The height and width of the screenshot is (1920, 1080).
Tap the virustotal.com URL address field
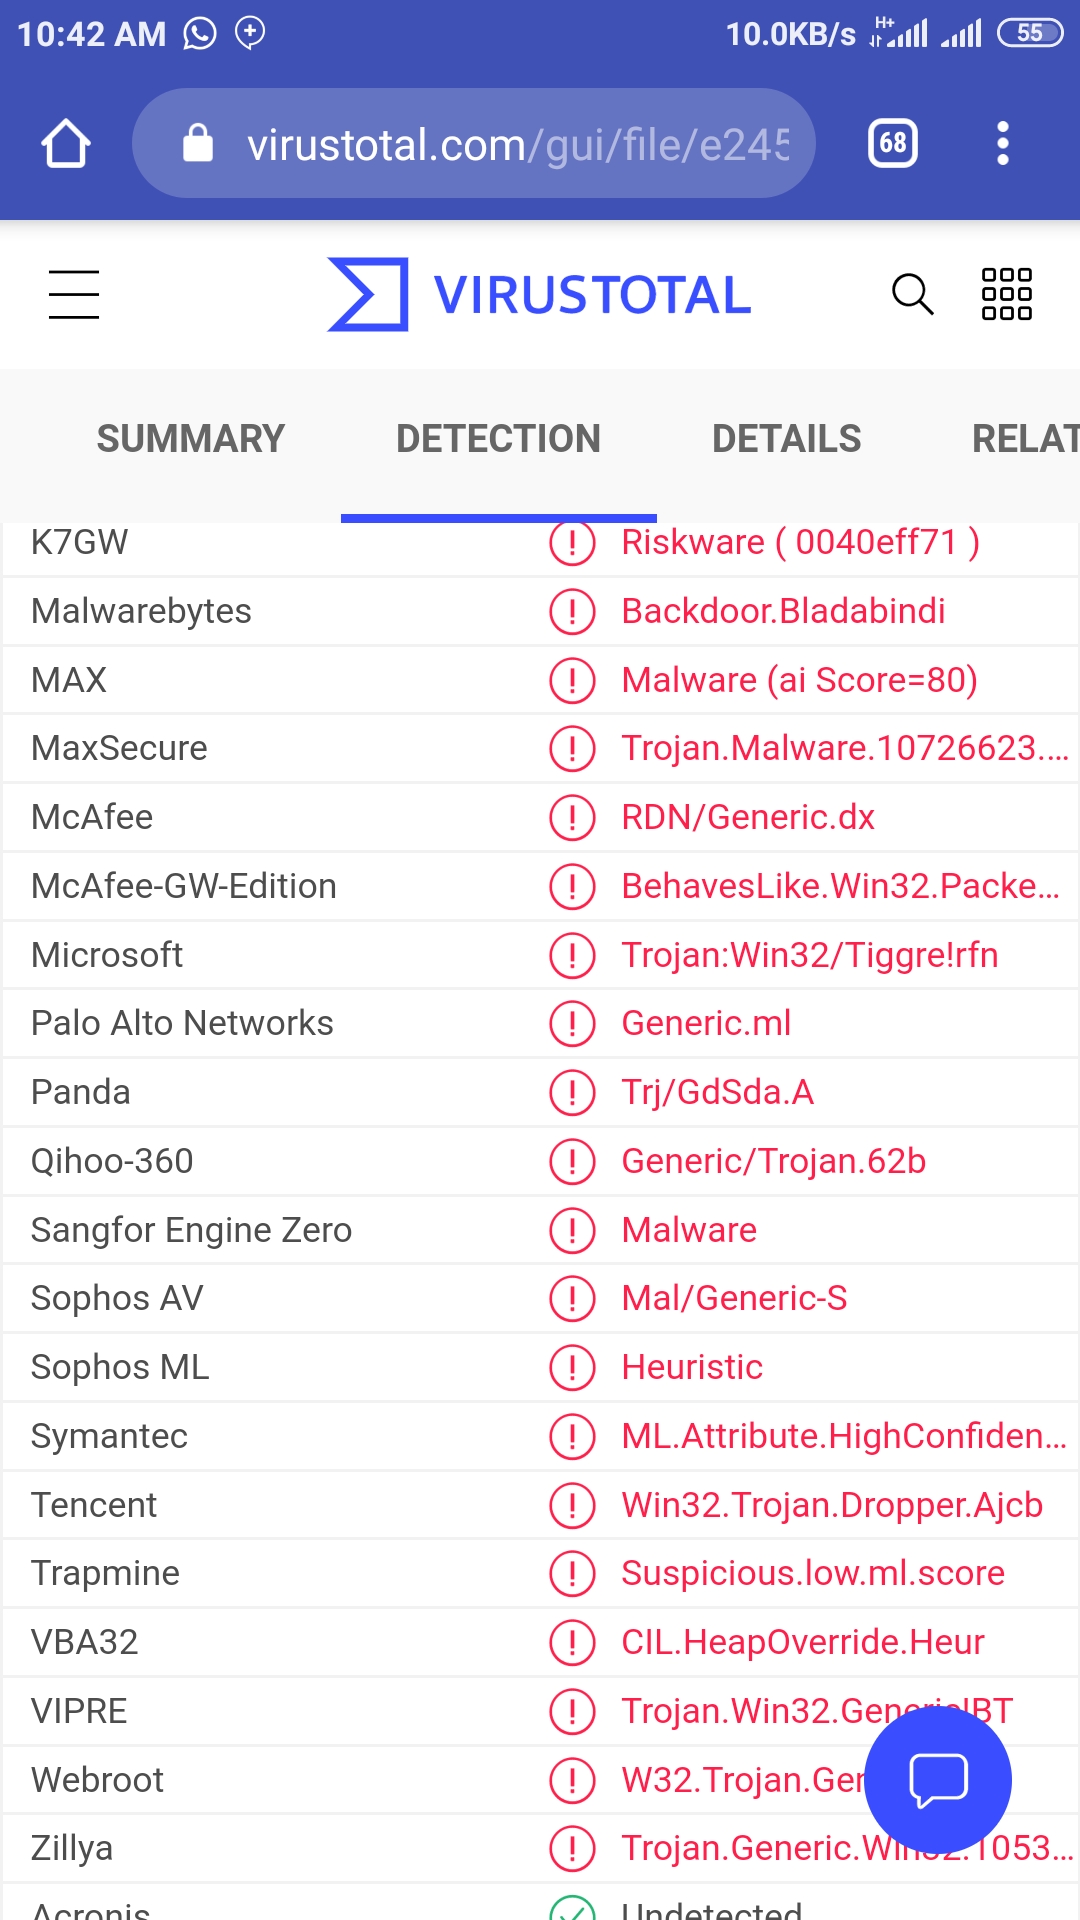click(516, 145)
